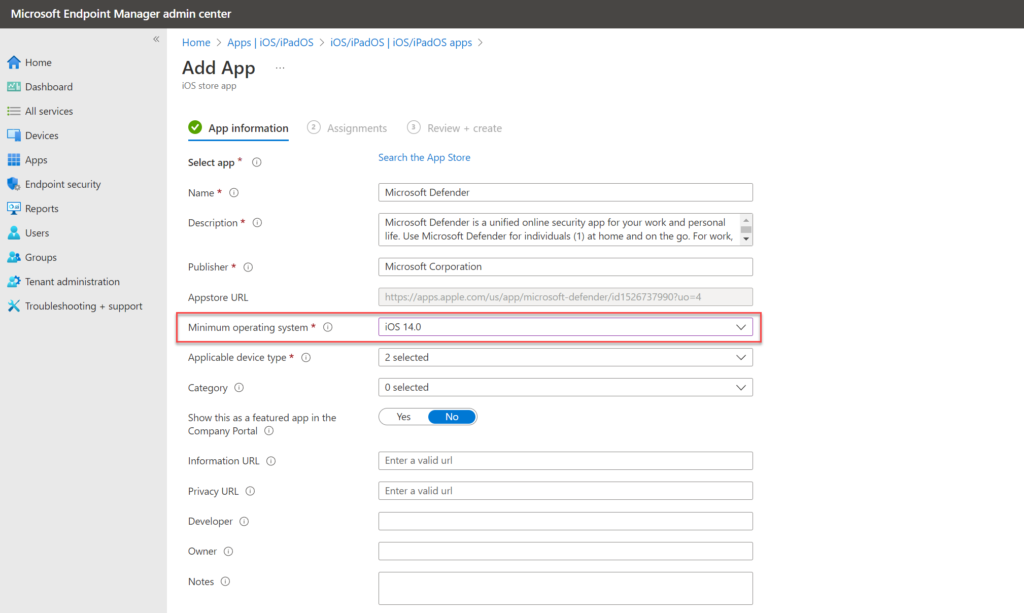
Task: Switch to the App information tab
Action: (x=238, y=128)
